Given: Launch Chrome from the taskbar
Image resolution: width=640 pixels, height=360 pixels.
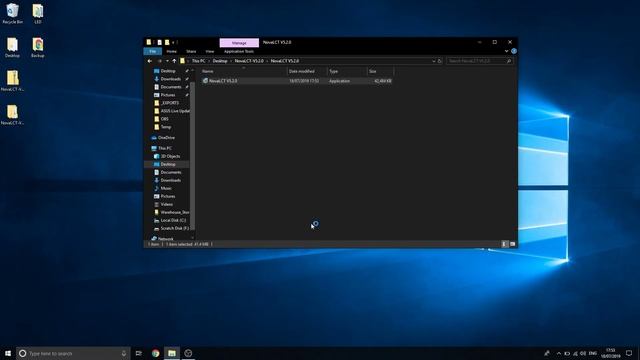Looking at the screenshot, I should [x=156, y=353].
